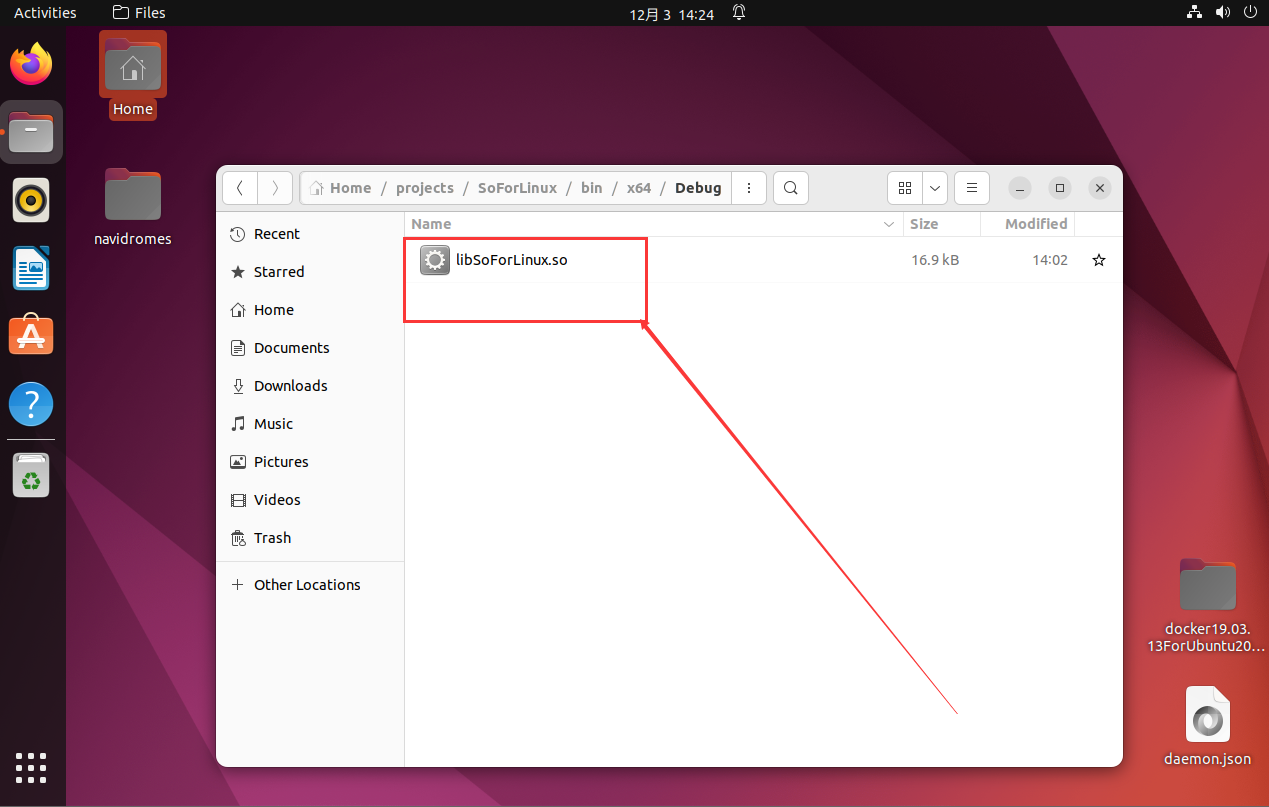The width and height of the screenshot is (1269, 807).
Task: Open the clock and calendar panel
Action: (x=672, y=14)
